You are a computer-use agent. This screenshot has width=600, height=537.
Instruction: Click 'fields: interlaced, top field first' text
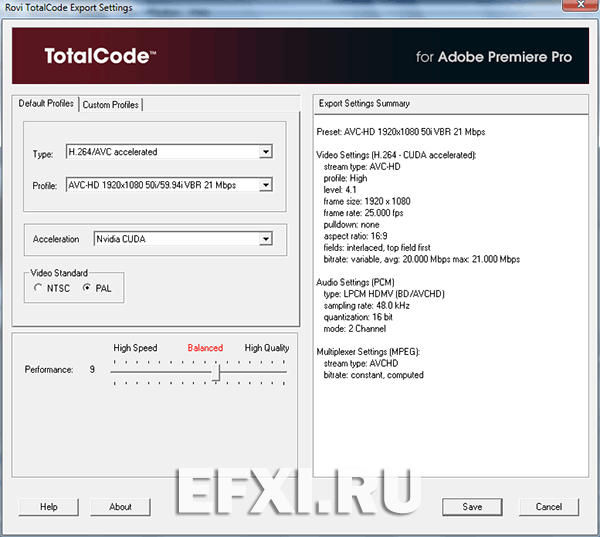[377, 248]
